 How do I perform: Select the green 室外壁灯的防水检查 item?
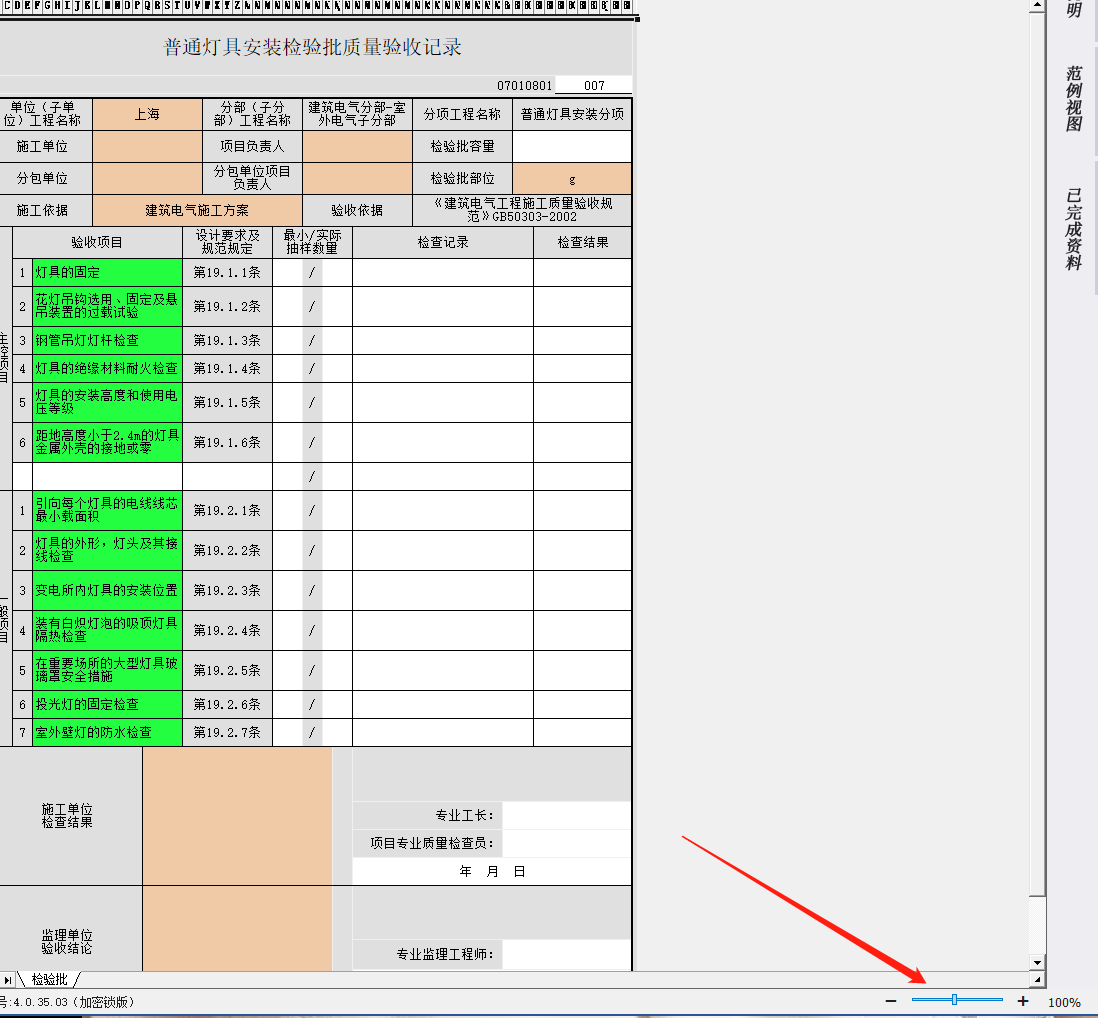tap(107, 732)
